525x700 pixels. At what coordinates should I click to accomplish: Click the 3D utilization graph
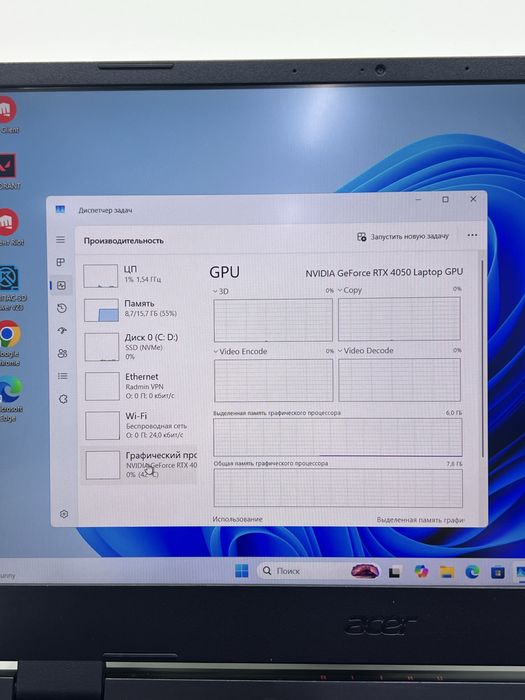[273, 321]
